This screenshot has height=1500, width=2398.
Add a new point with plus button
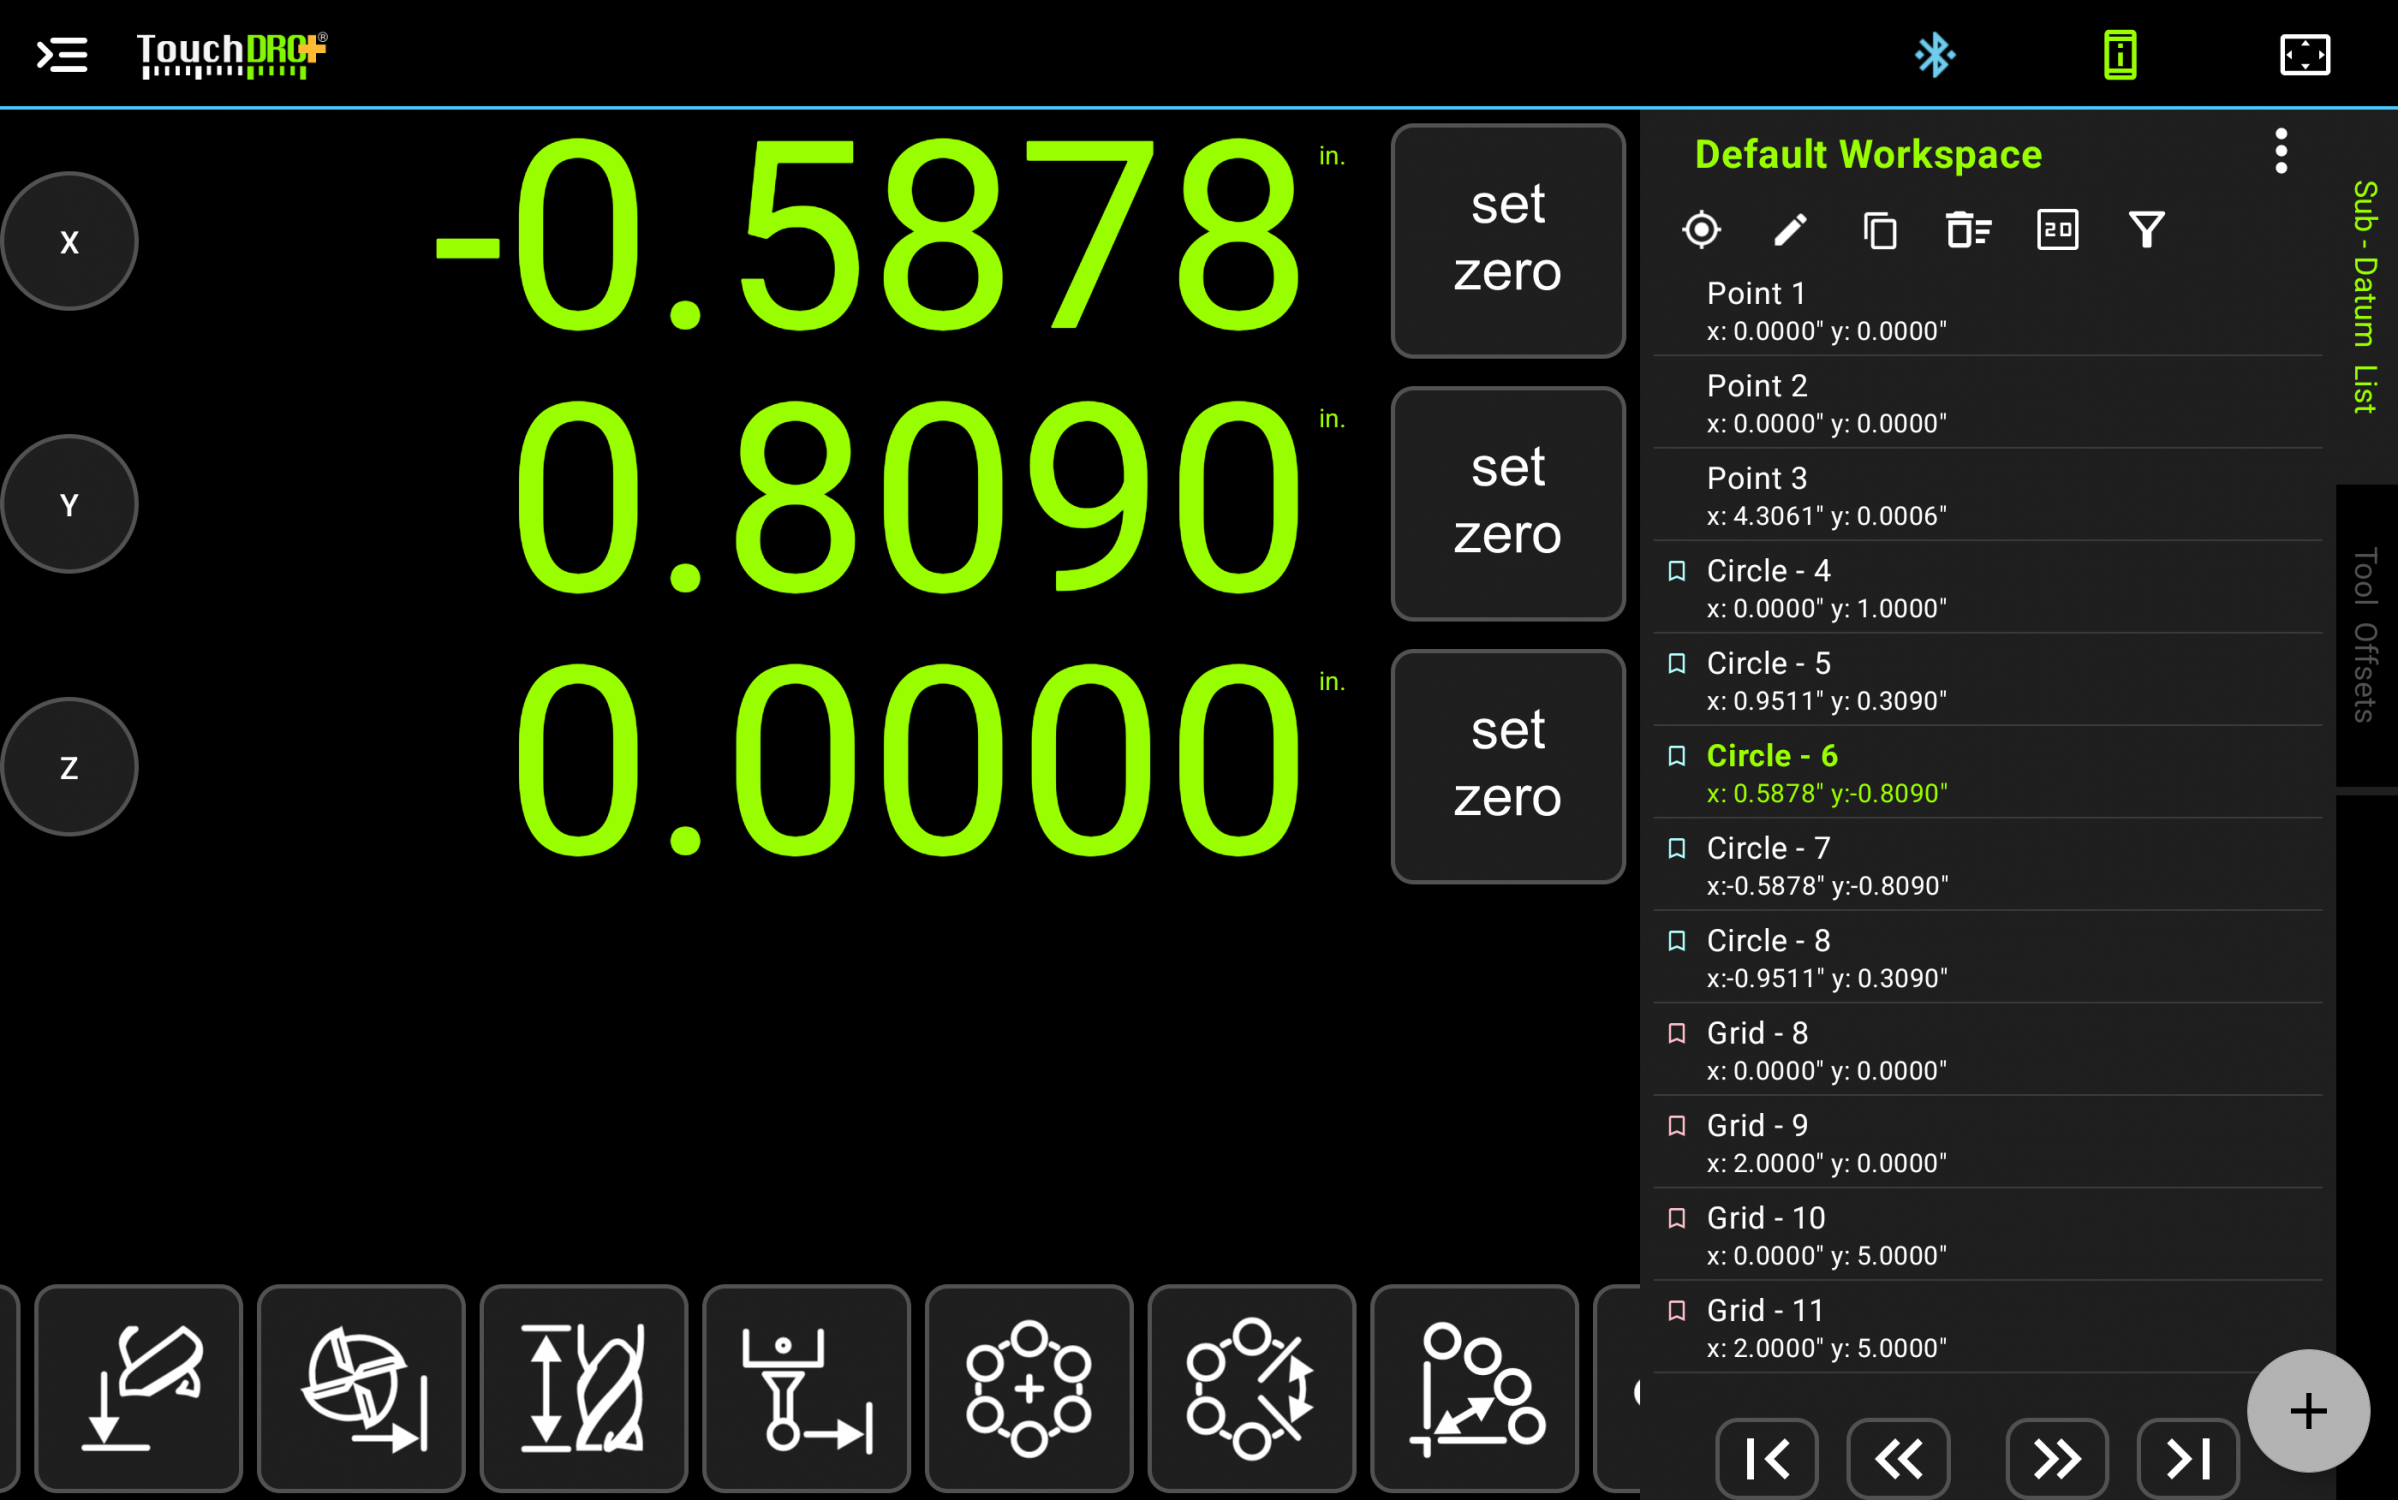coord(2308,1411)
